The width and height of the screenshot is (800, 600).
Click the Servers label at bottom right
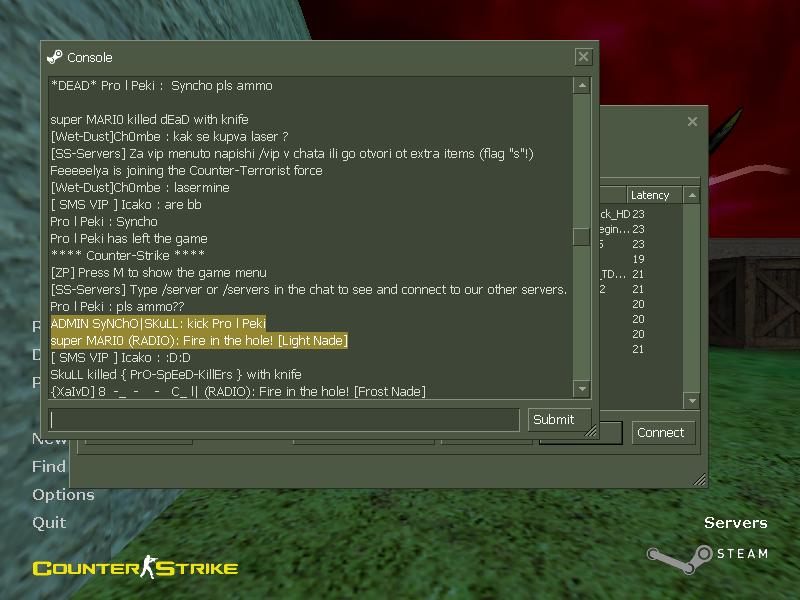[x=735, y=522]
